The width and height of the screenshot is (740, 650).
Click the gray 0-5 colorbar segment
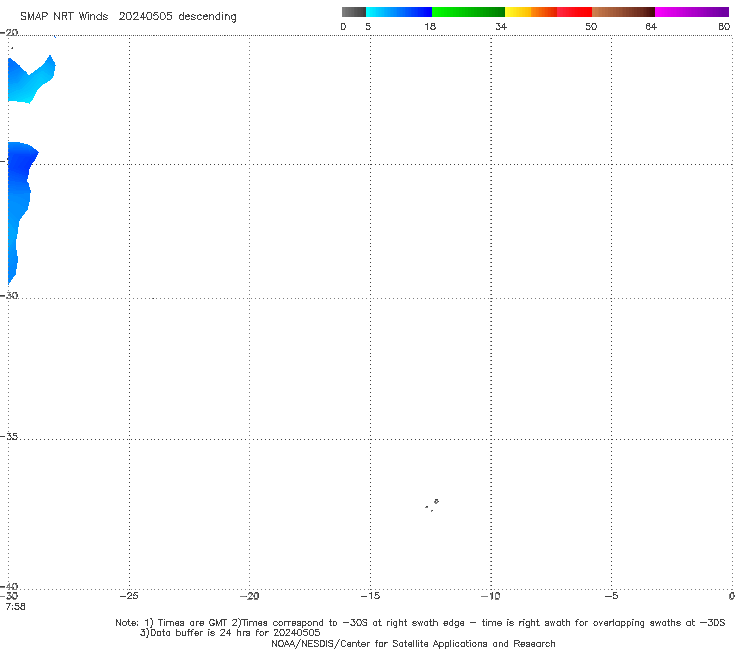coord(353,12)
